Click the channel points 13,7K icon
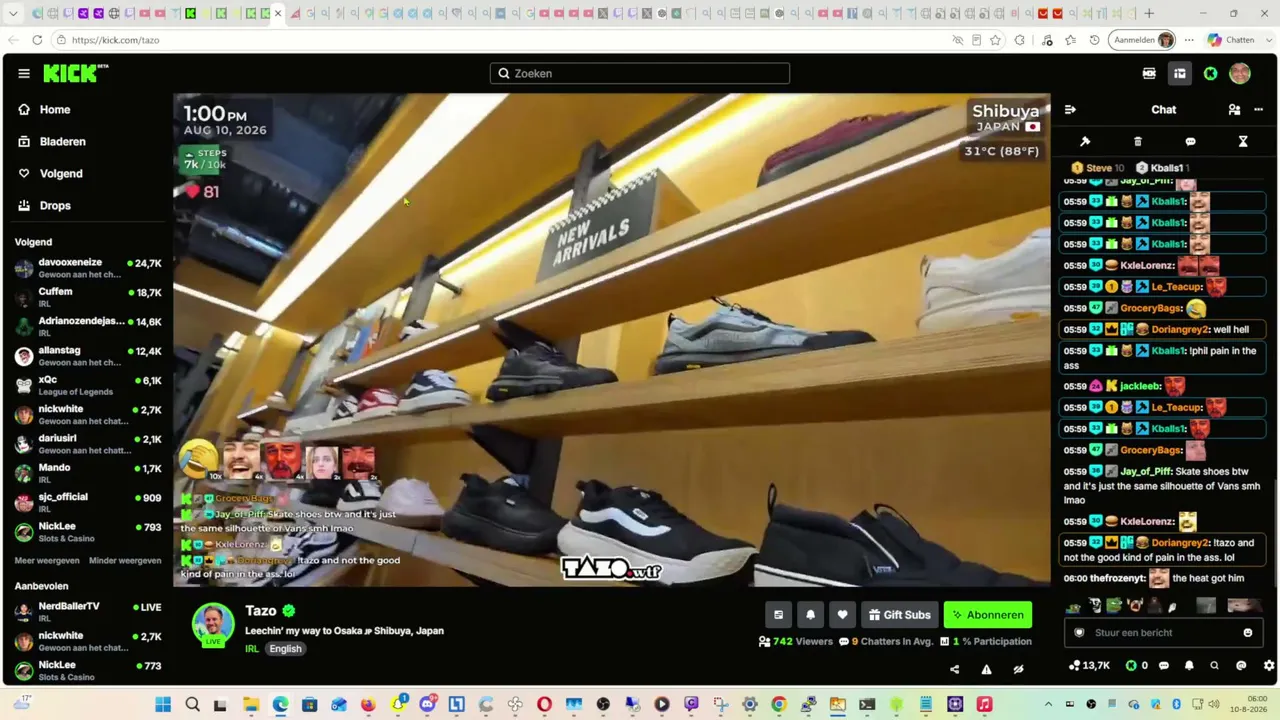The width and height of the screenshot is (1280, 720). coord(1089,665)
